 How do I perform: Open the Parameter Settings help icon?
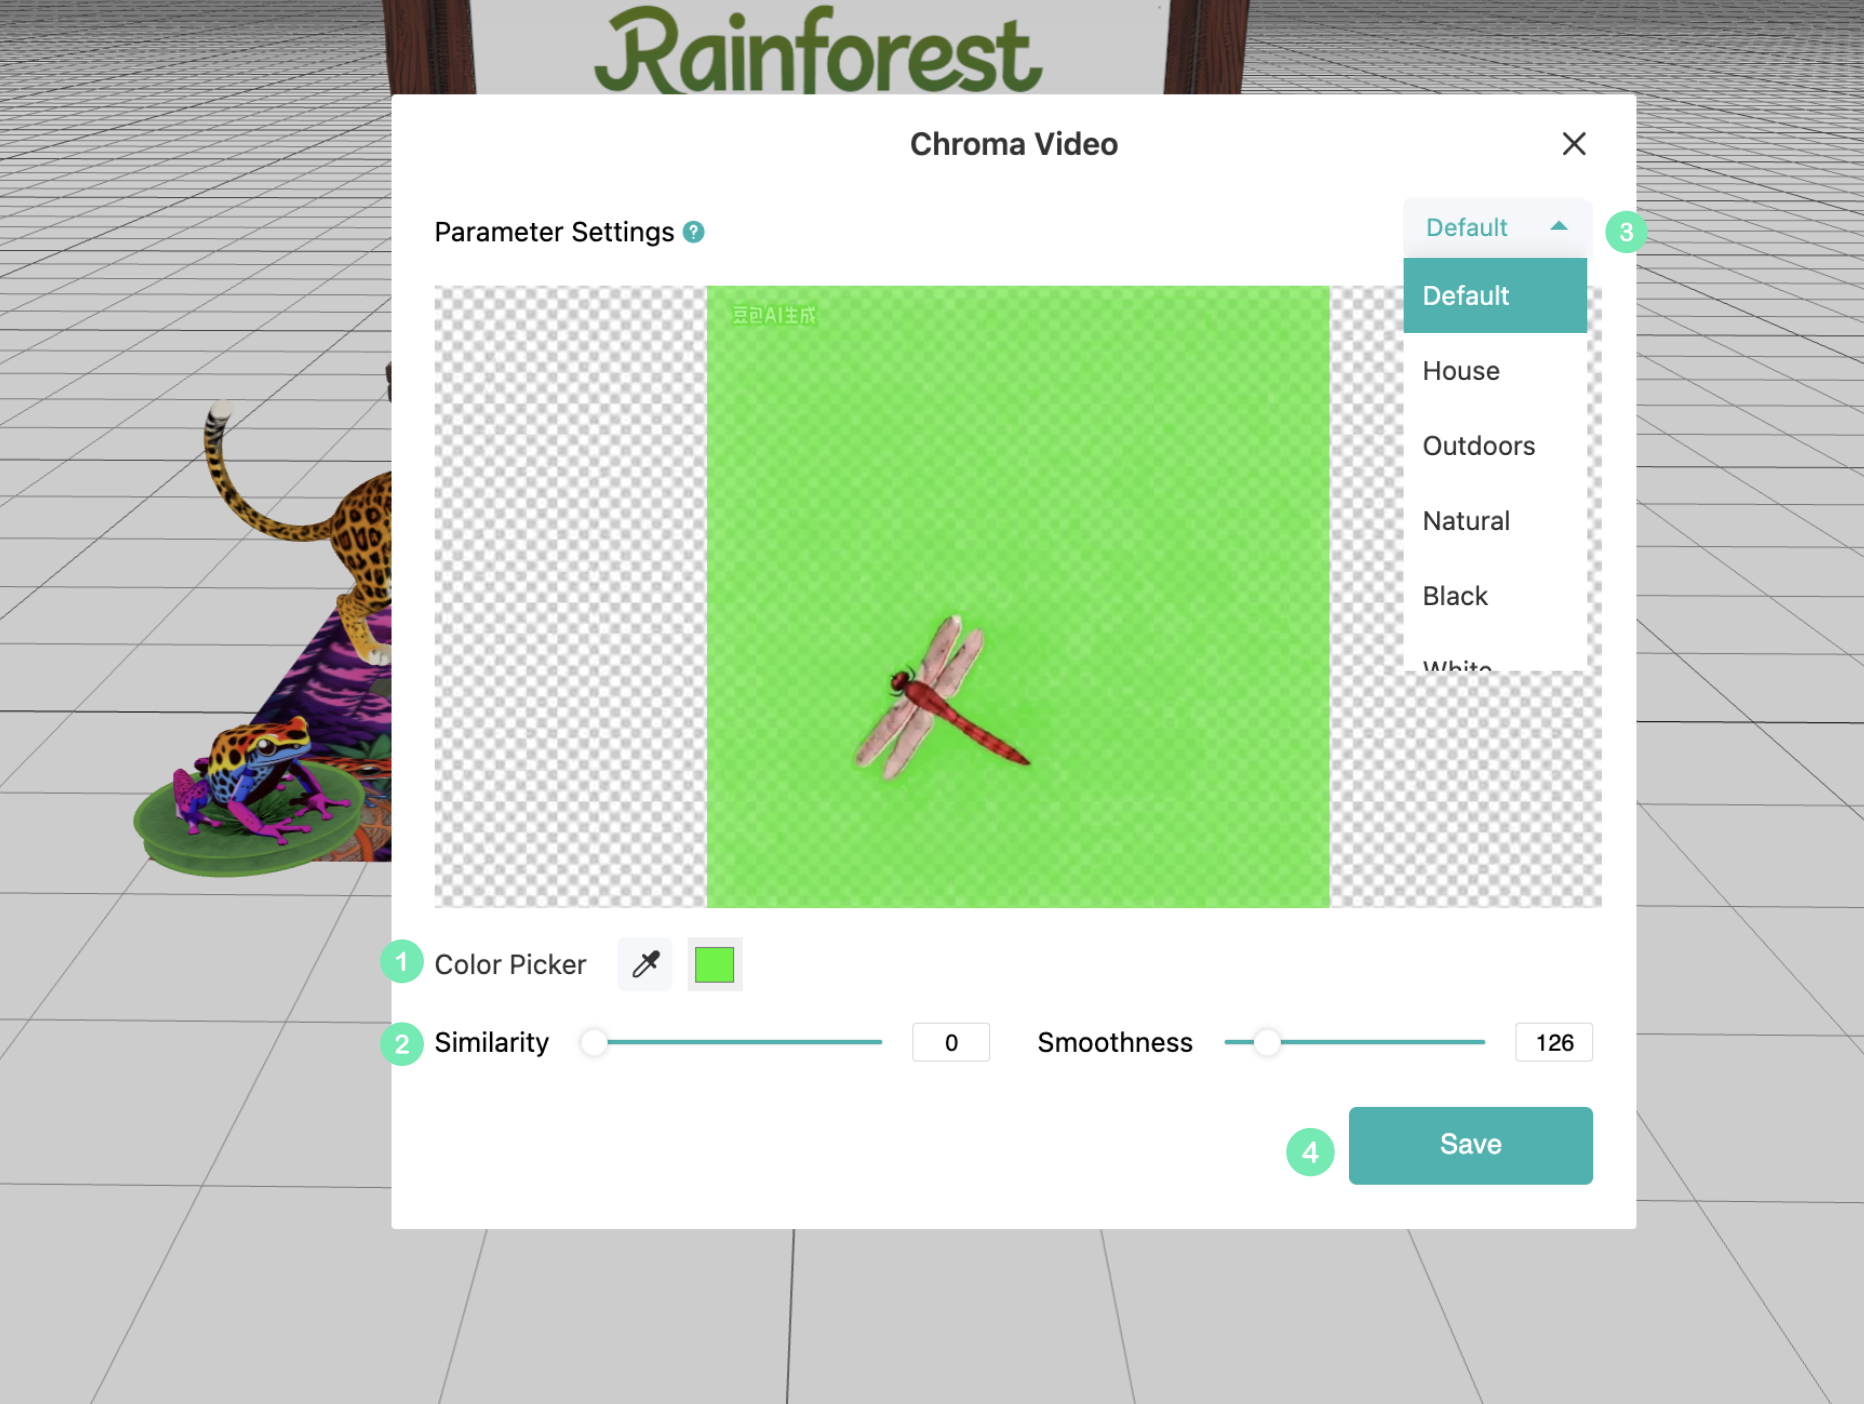pos(693,232)
